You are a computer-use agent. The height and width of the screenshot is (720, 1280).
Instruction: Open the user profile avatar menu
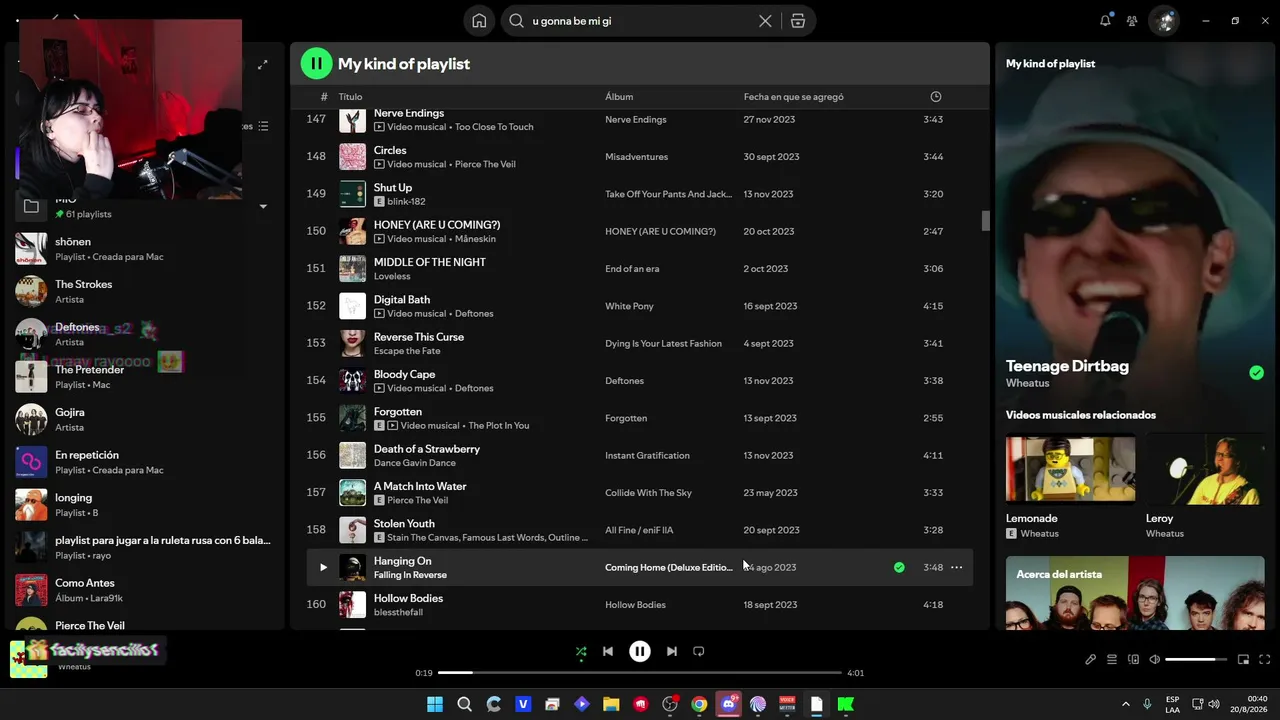point(1164,21)
